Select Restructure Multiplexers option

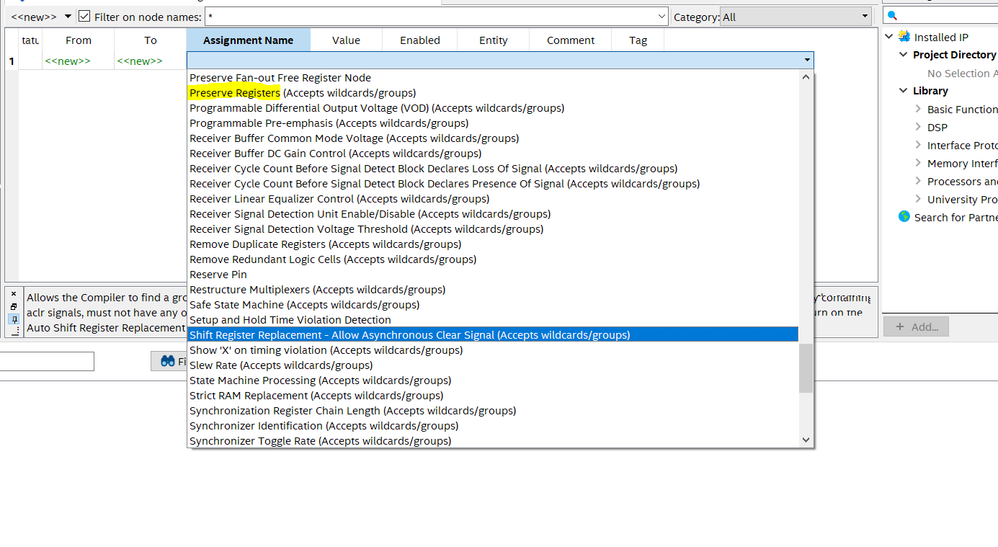tap(493, 290)
